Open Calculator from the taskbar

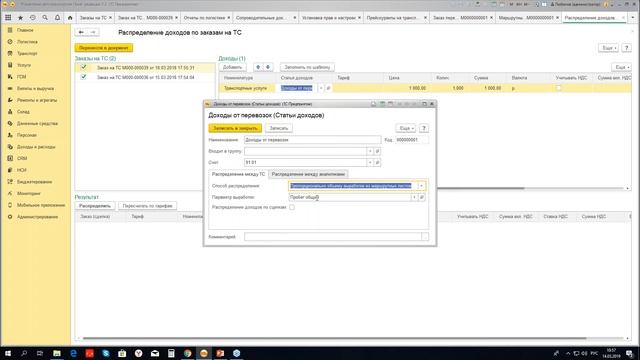(171, 353)
